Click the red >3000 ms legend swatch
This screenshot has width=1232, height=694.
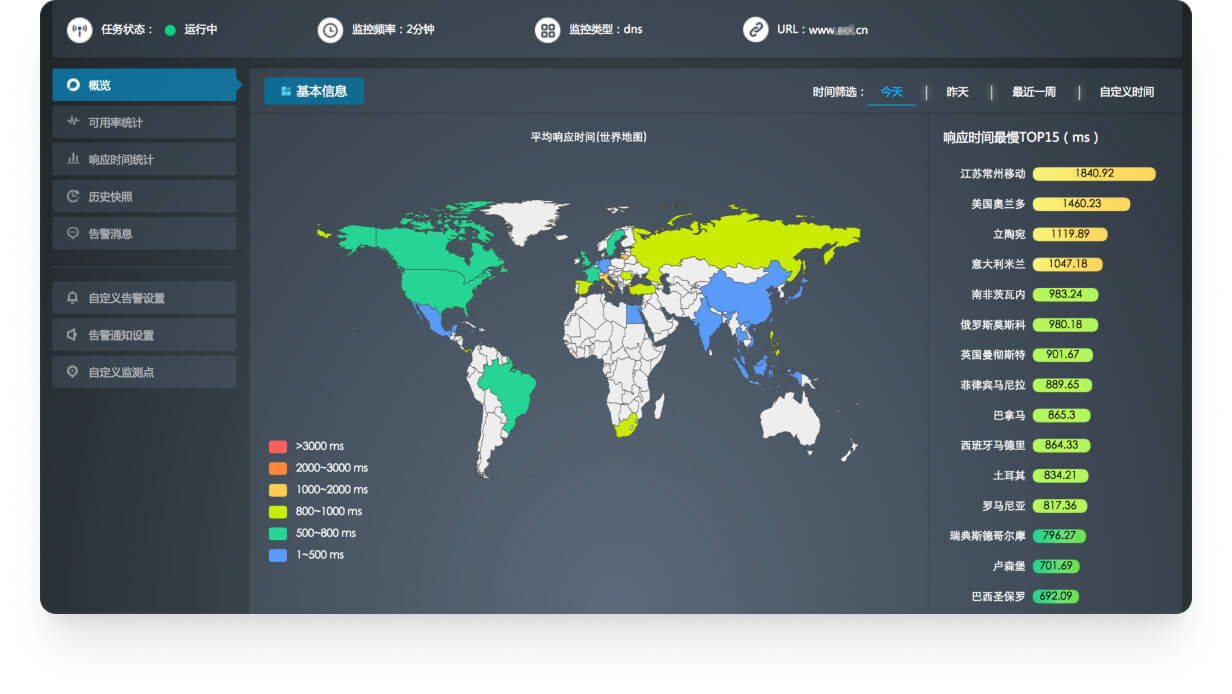(x=278, y=446)
